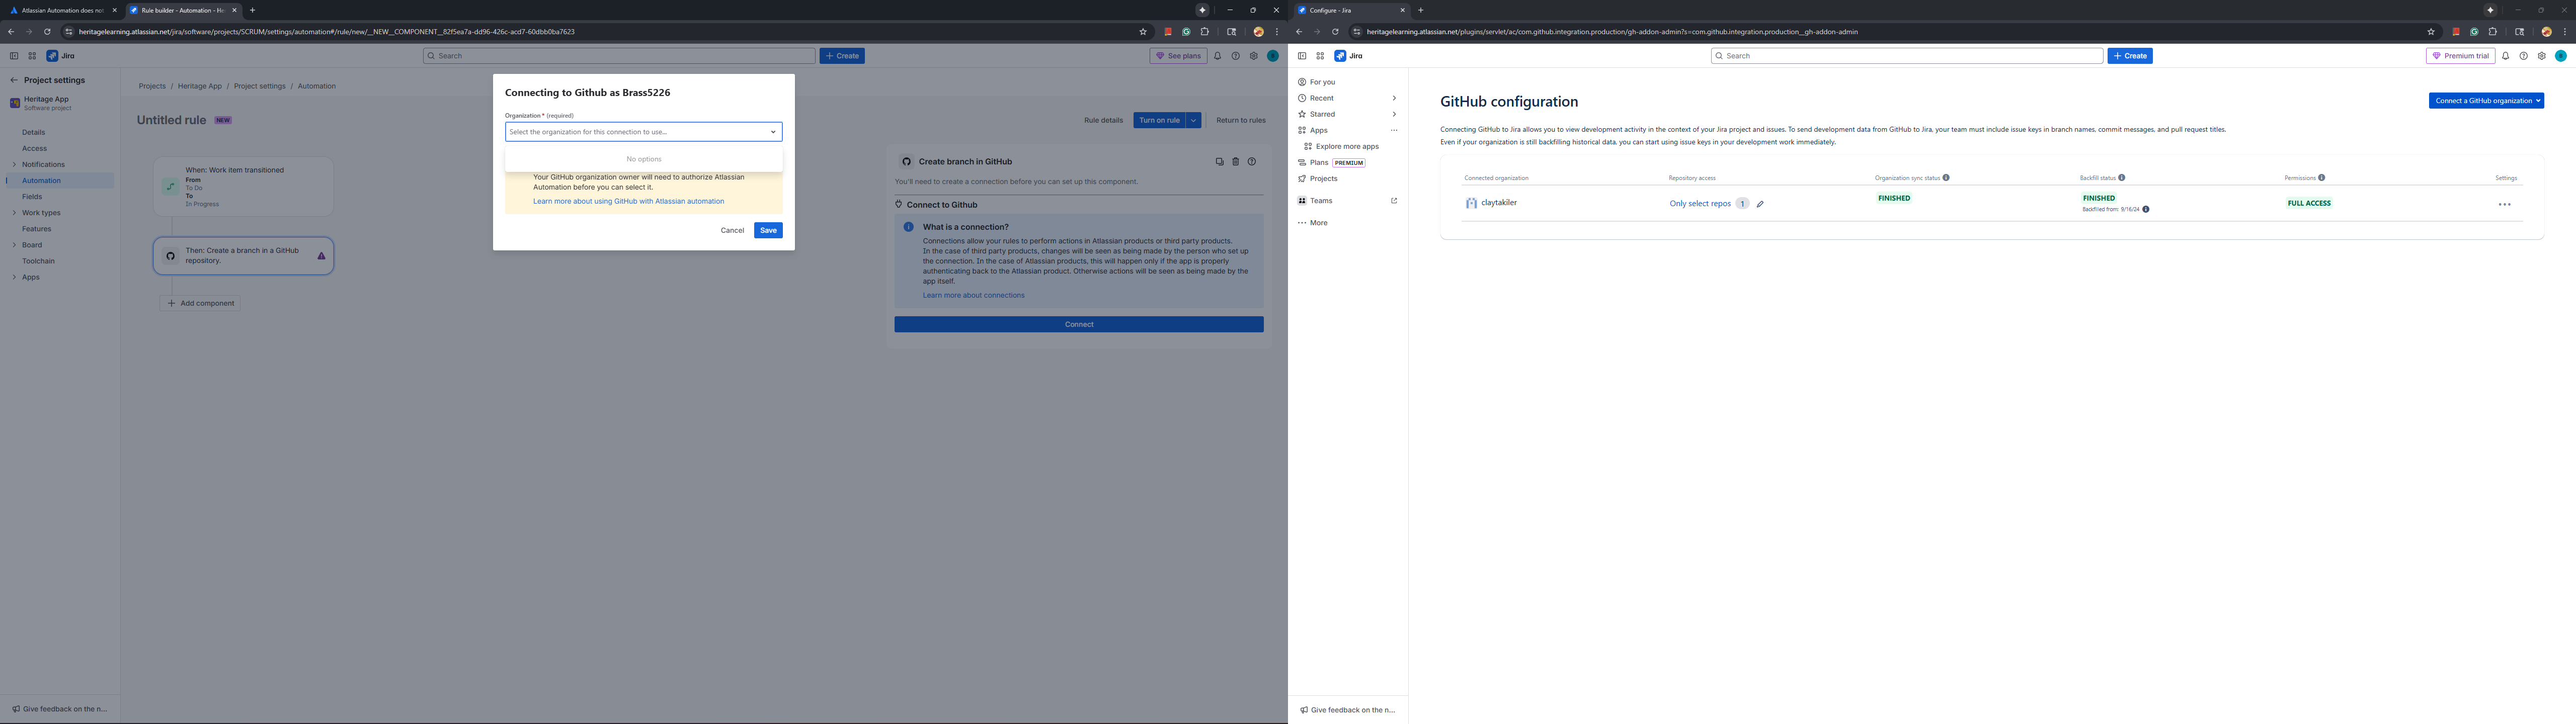Viewport: 2576px width, 724px height.
Task: Click the Premium trial button
Action: pyautogui.click(x=2460, y=56)
